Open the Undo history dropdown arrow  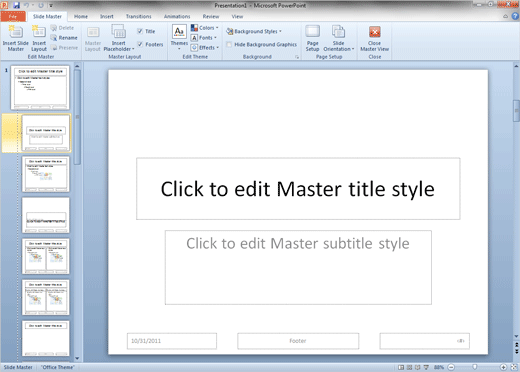(x=33, y=5)
